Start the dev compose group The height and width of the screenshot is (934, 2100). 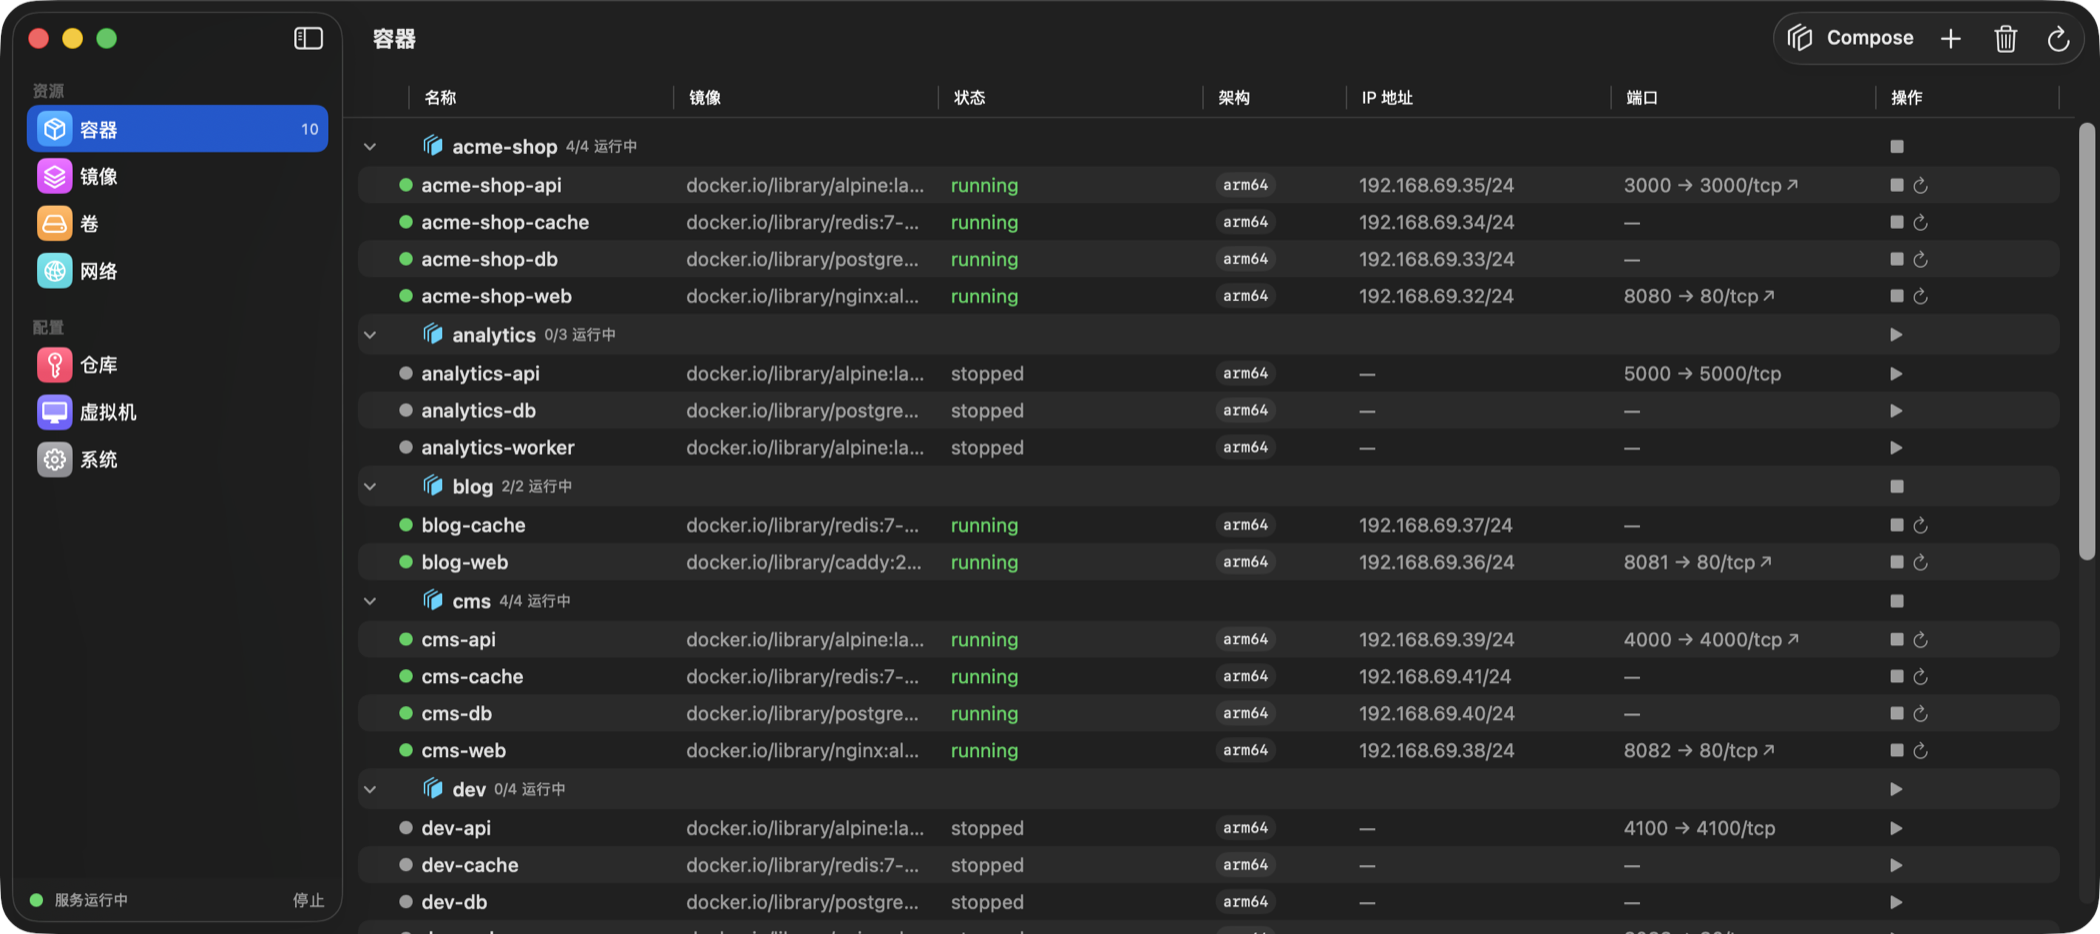[1896, 789]
